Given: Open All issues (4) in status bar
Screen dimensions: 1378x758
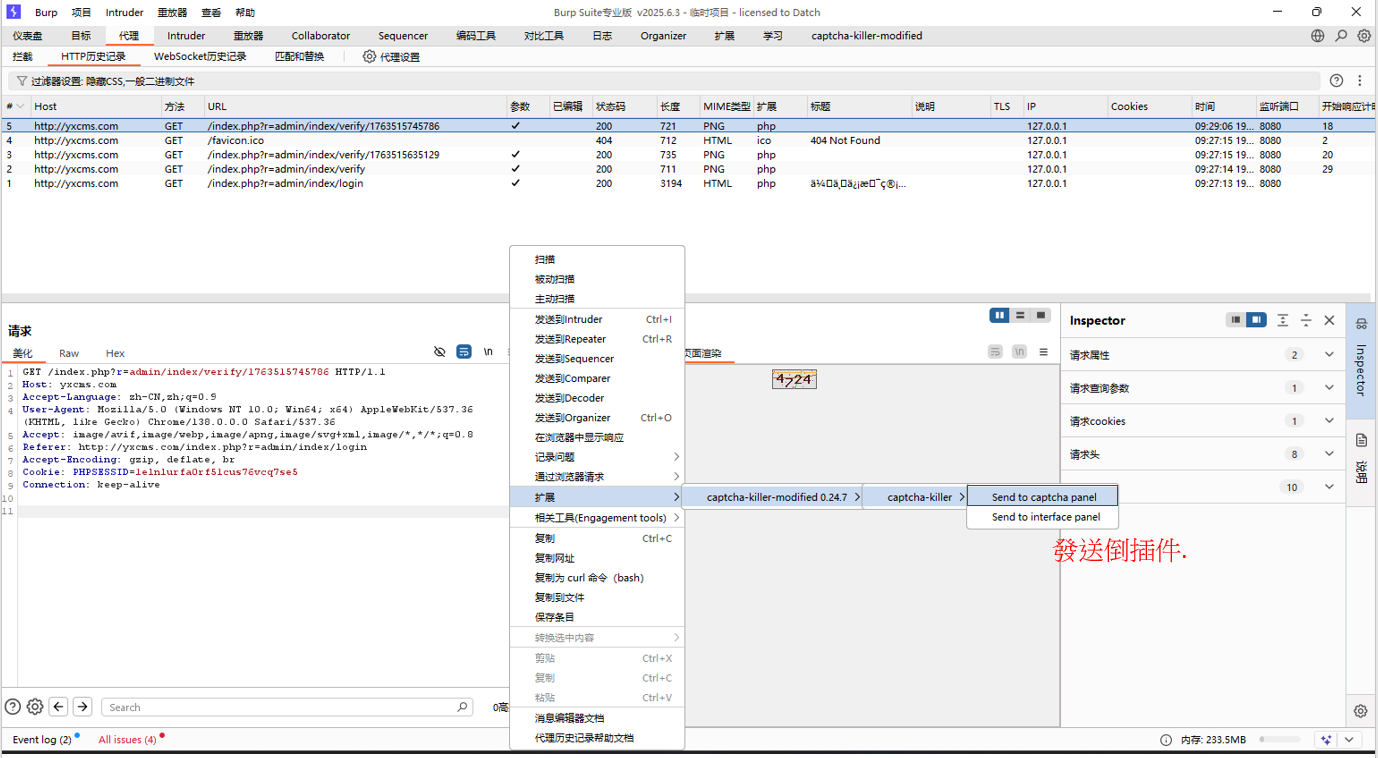Looking at the screenshot, I should point(127,740).
